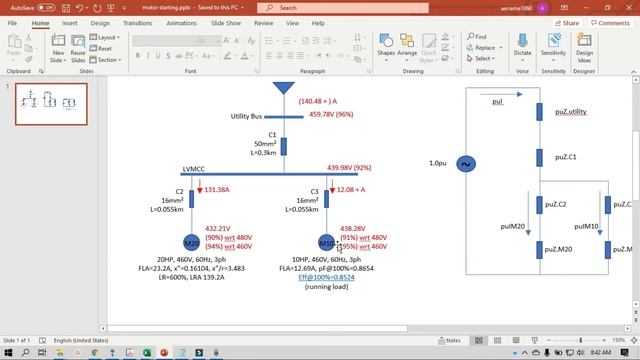Image resolution: width=640 pixels, height=360 pixels.
Task: Click the Eff@100%=0.8524 hyperlink text
Action: (326, 278)
